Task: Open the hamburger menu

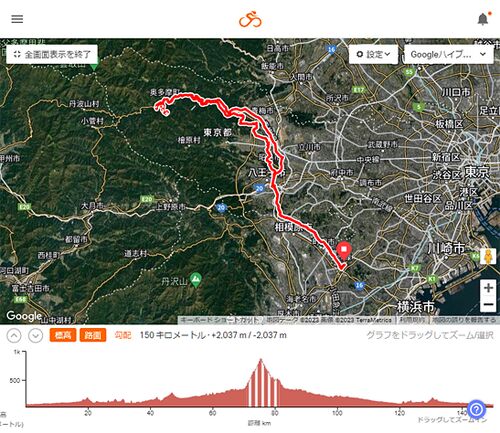Action: click(x=17, y=19)
